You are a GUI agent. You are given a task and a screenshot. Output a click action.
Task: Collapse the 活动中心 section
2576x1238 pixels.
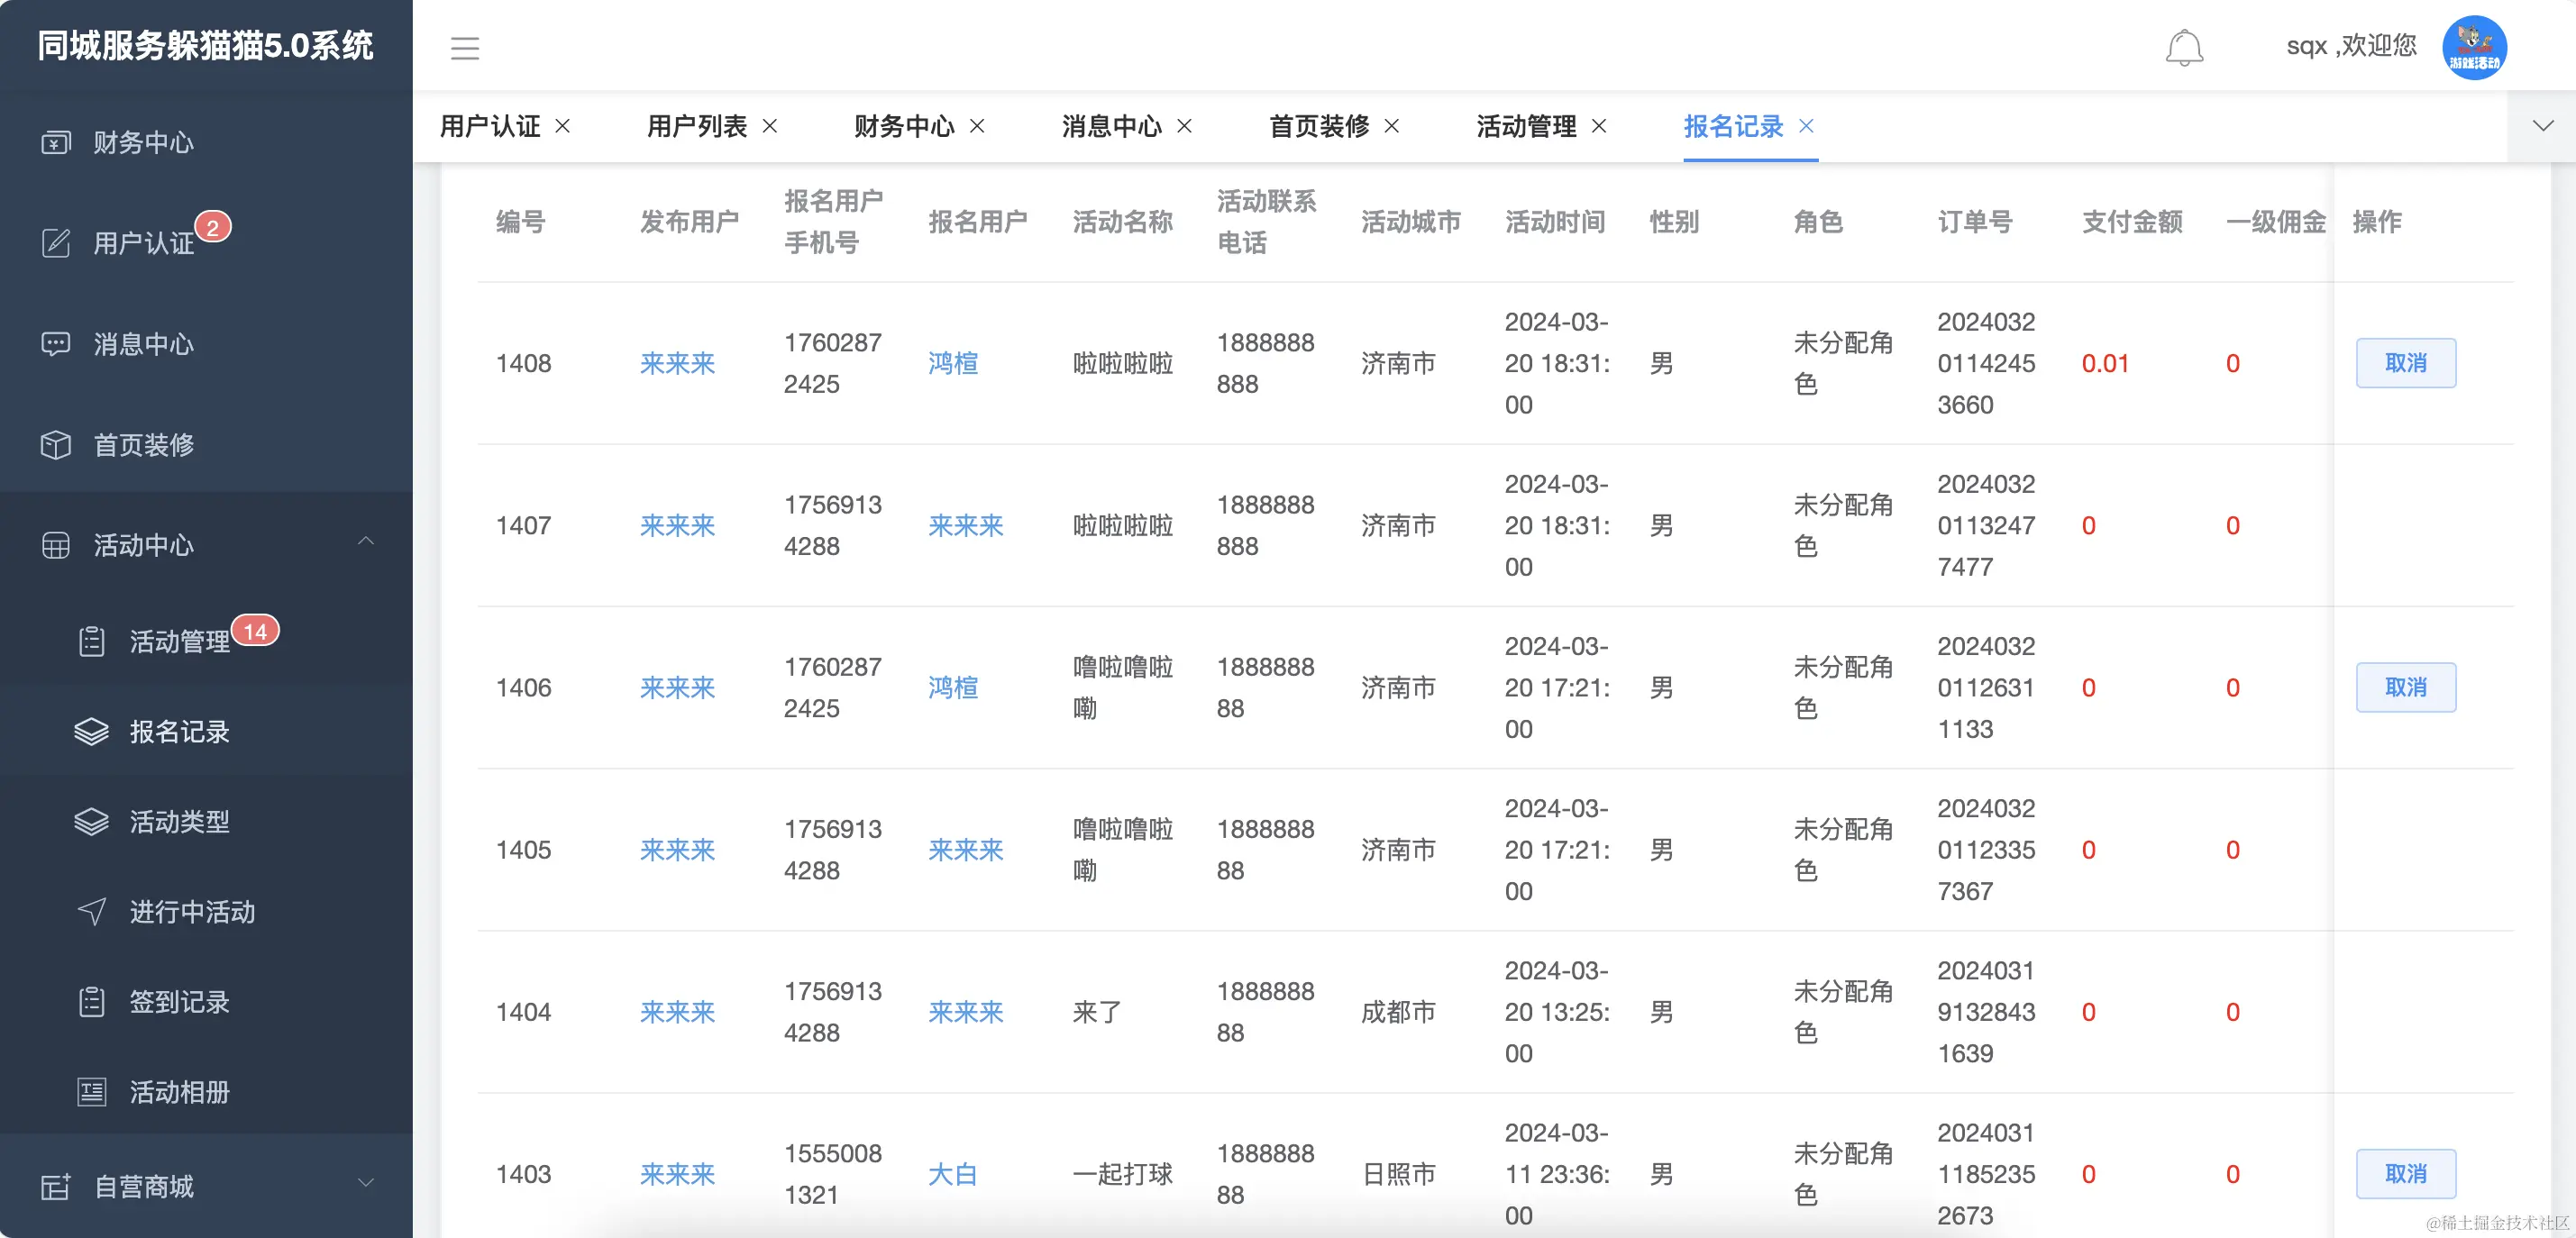point(367,540)
